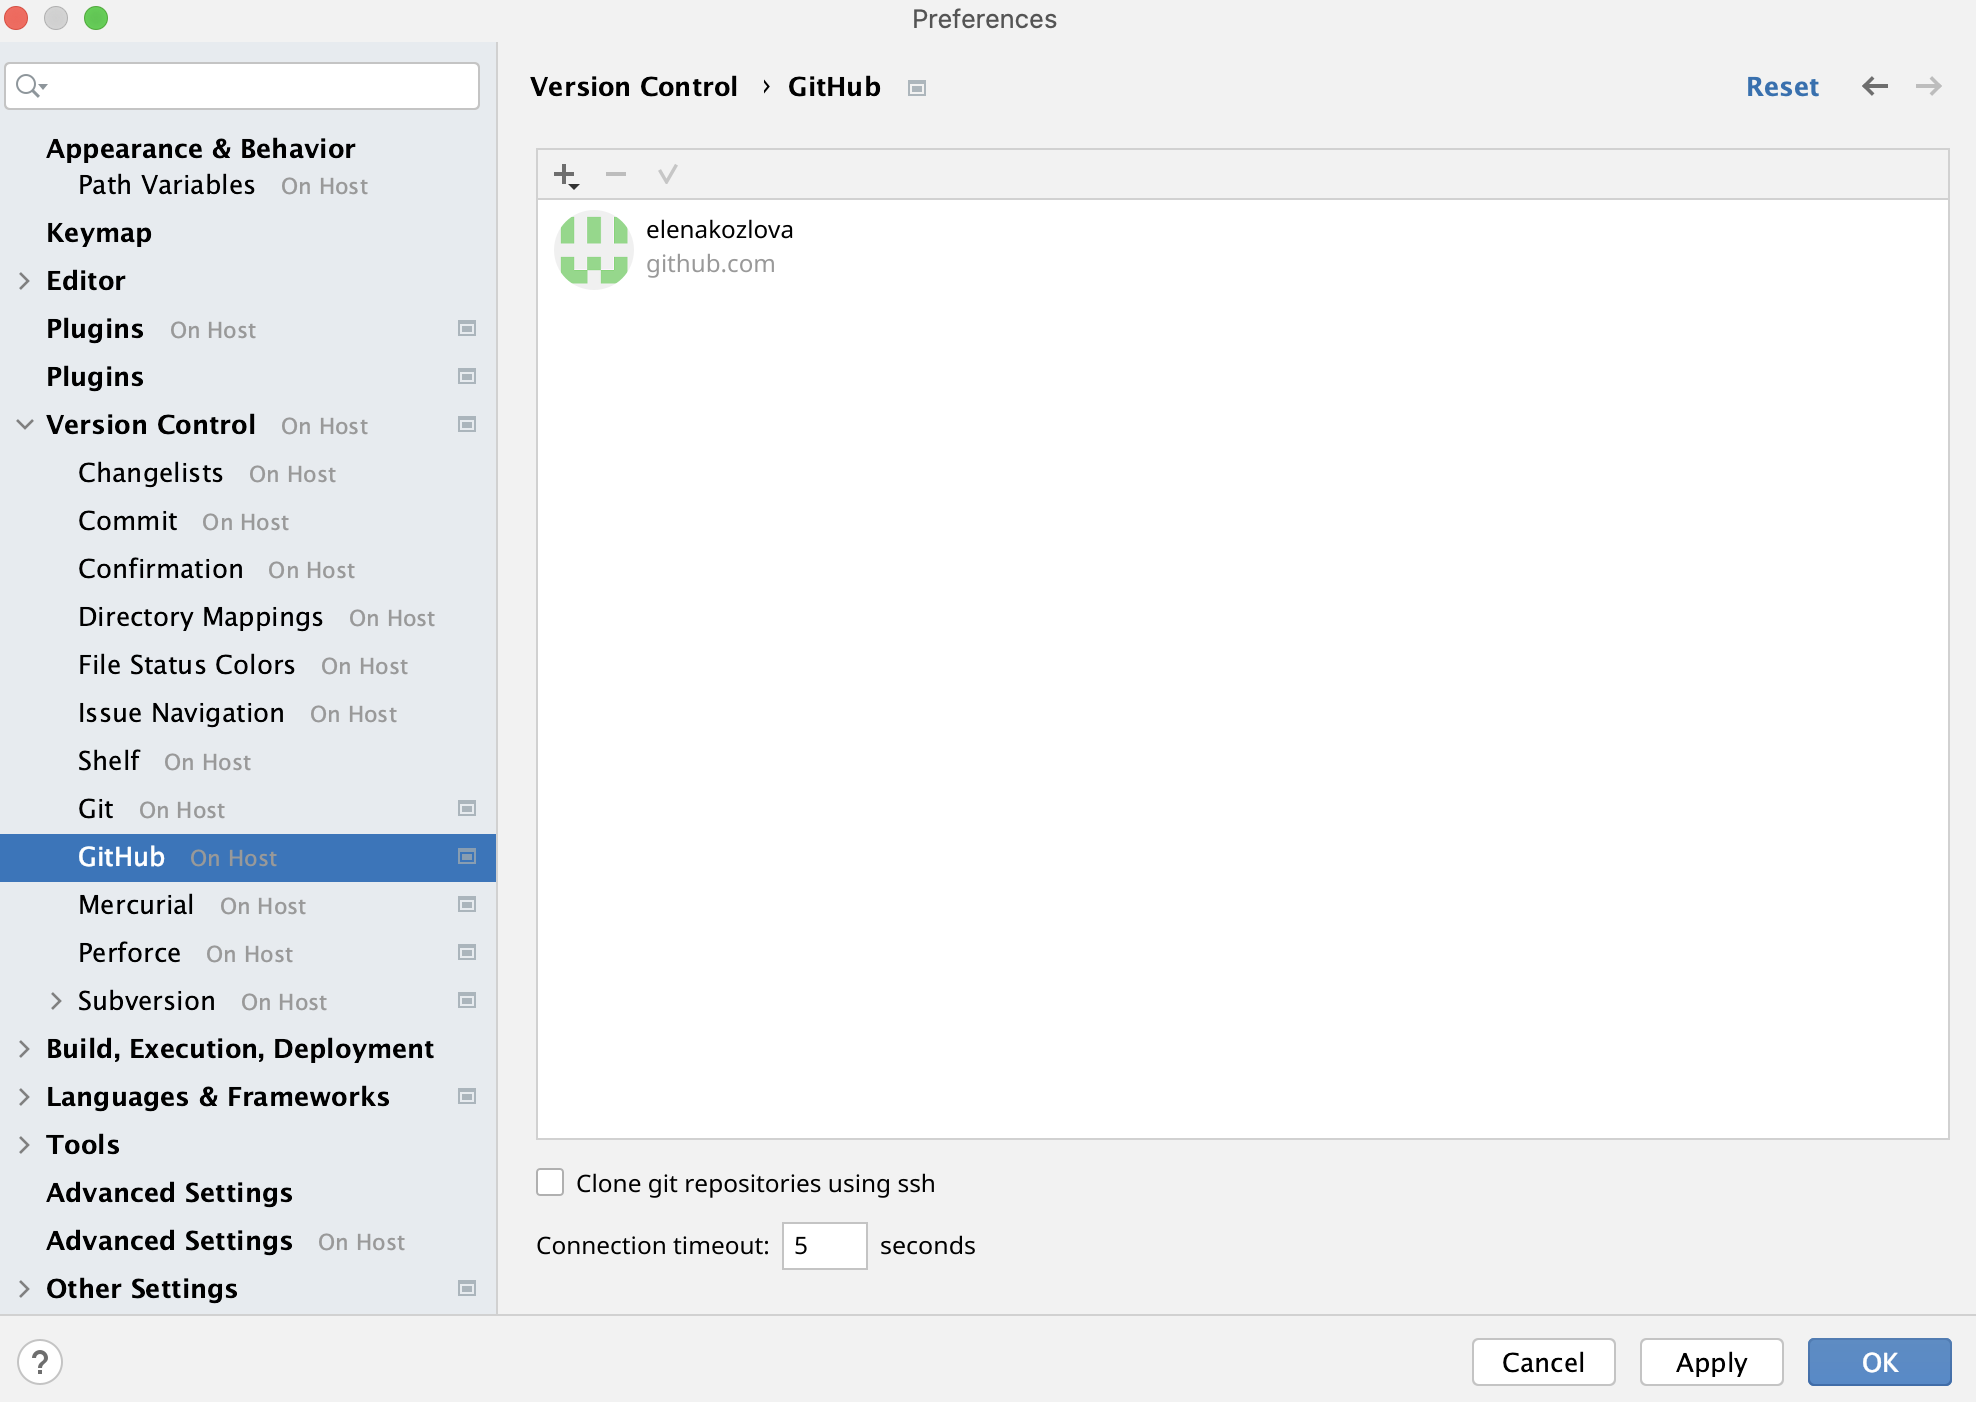Select Version Control in the breadcrumb
The height and width of the screenshot is (1402, 1976).
[634, 86]
